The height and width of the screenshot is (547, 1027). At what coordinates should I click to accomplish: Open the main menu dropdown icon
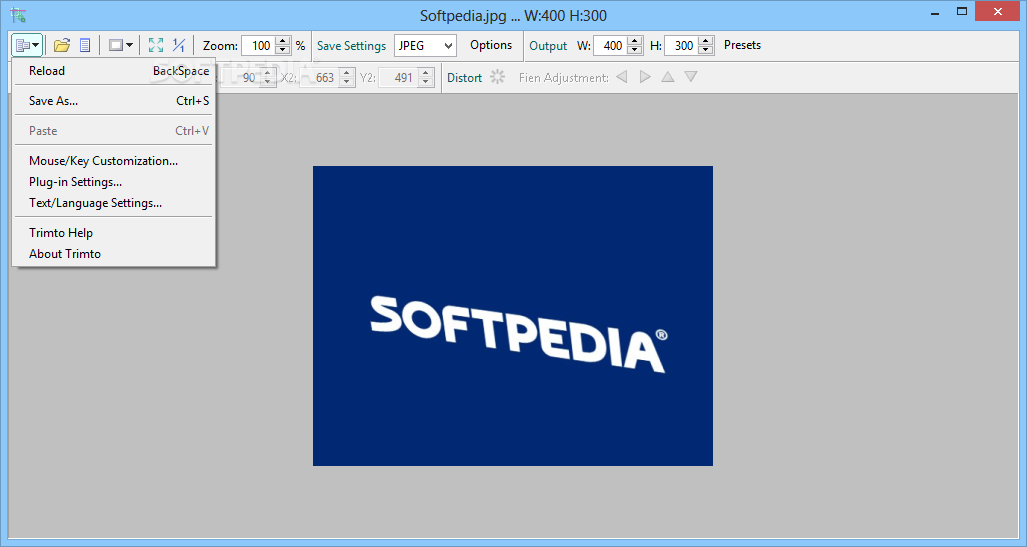[27, 45]
